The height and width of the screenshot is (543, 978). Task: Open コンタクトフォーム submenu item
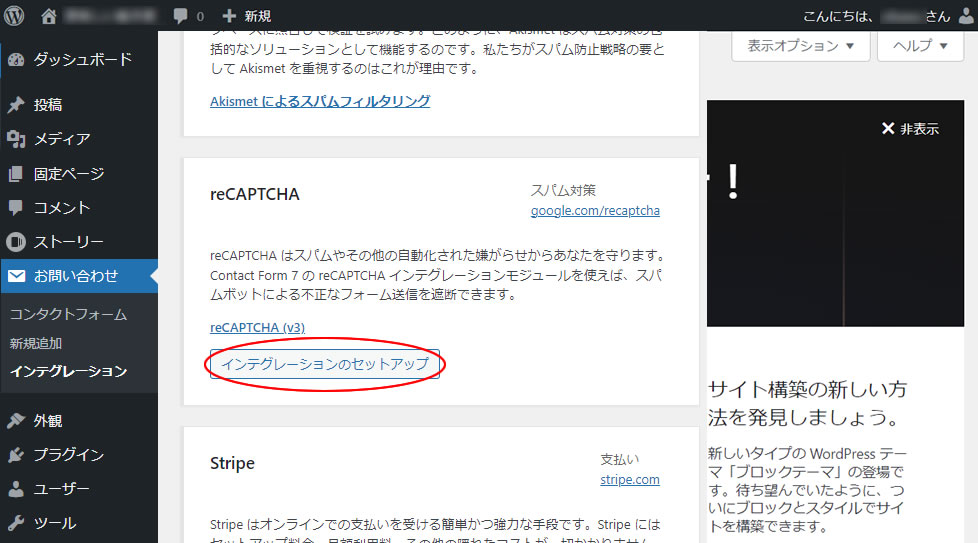[69, 314]
